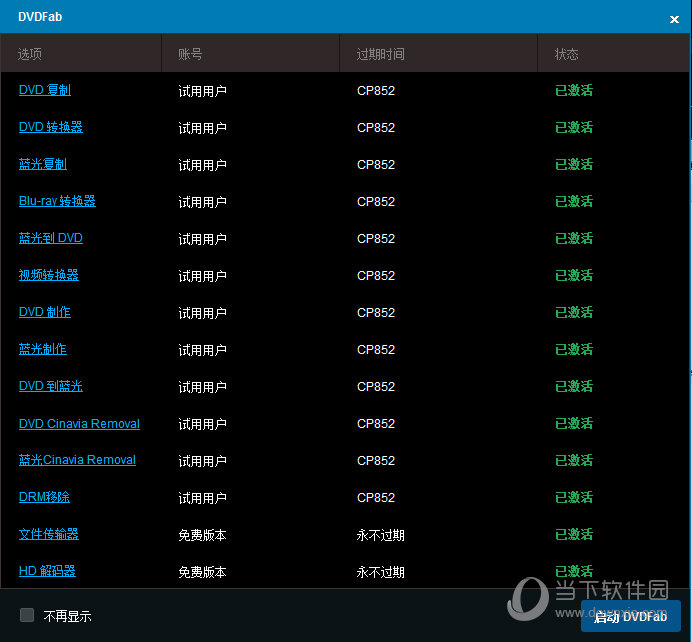Select CP852 in the DVD 转换器 row
Viewport: 692px width, 642px height.
click(x=376, y=128)
